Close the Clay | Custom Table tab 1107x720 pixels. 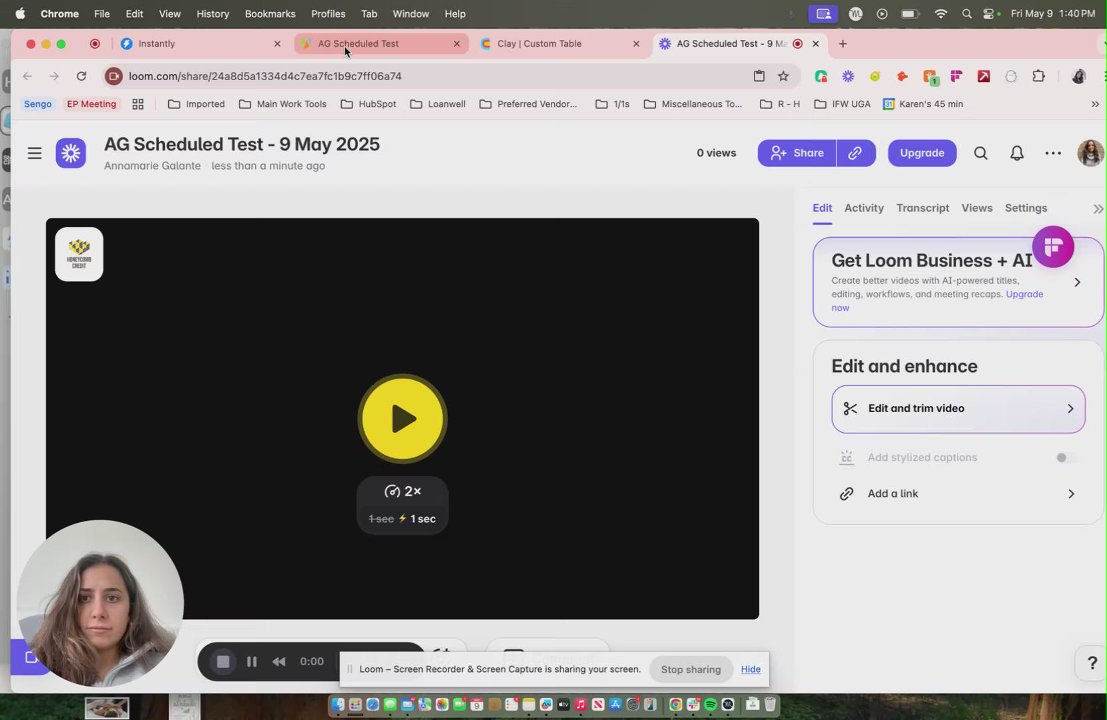click(635, 44)
